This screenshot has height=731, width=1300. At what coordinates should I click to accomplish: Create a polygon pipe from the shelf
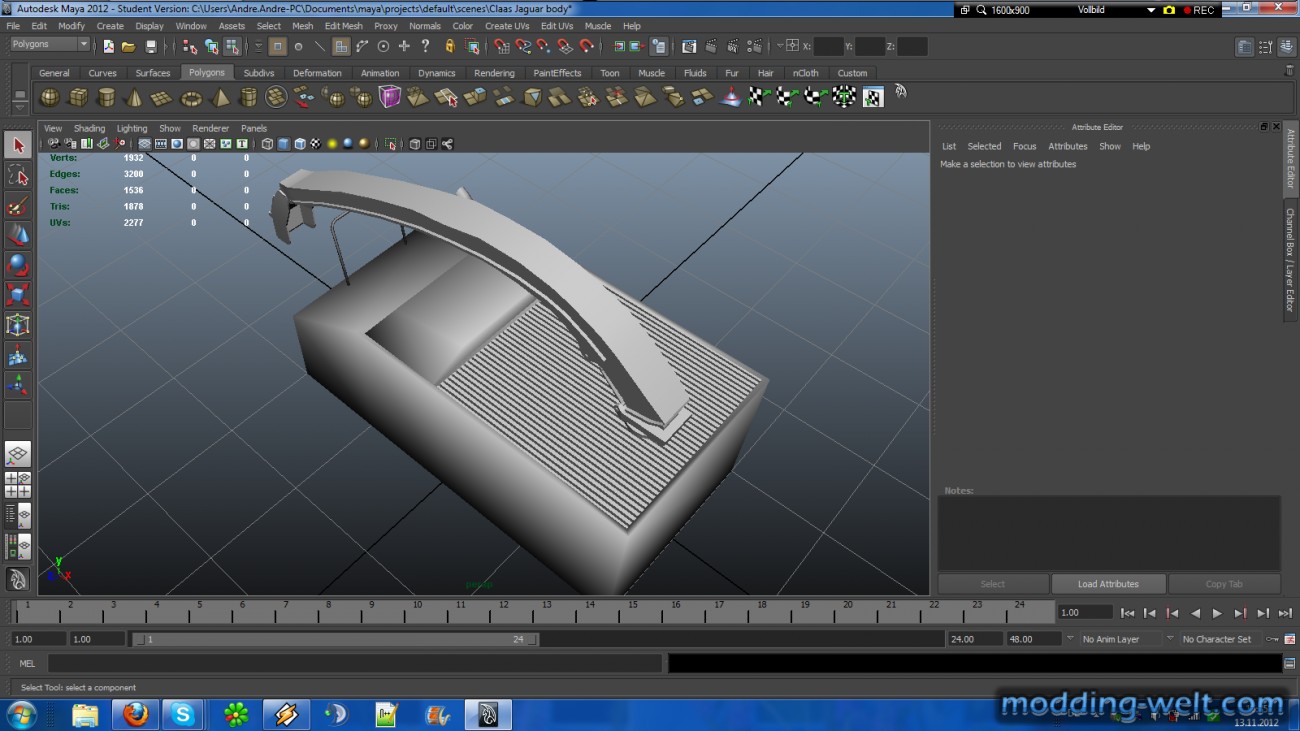point(248,97)
